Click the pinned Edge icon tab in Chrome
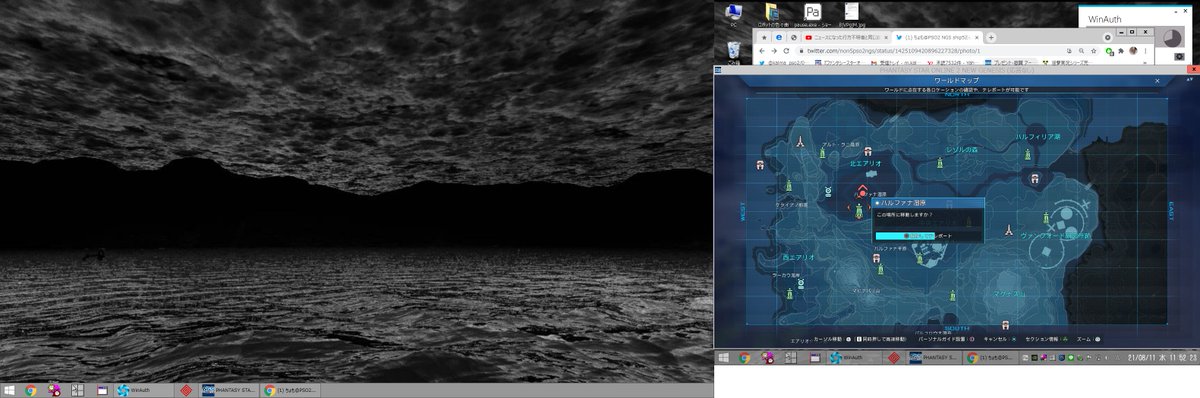This screenshot has width=1200, height=398. 779,37
